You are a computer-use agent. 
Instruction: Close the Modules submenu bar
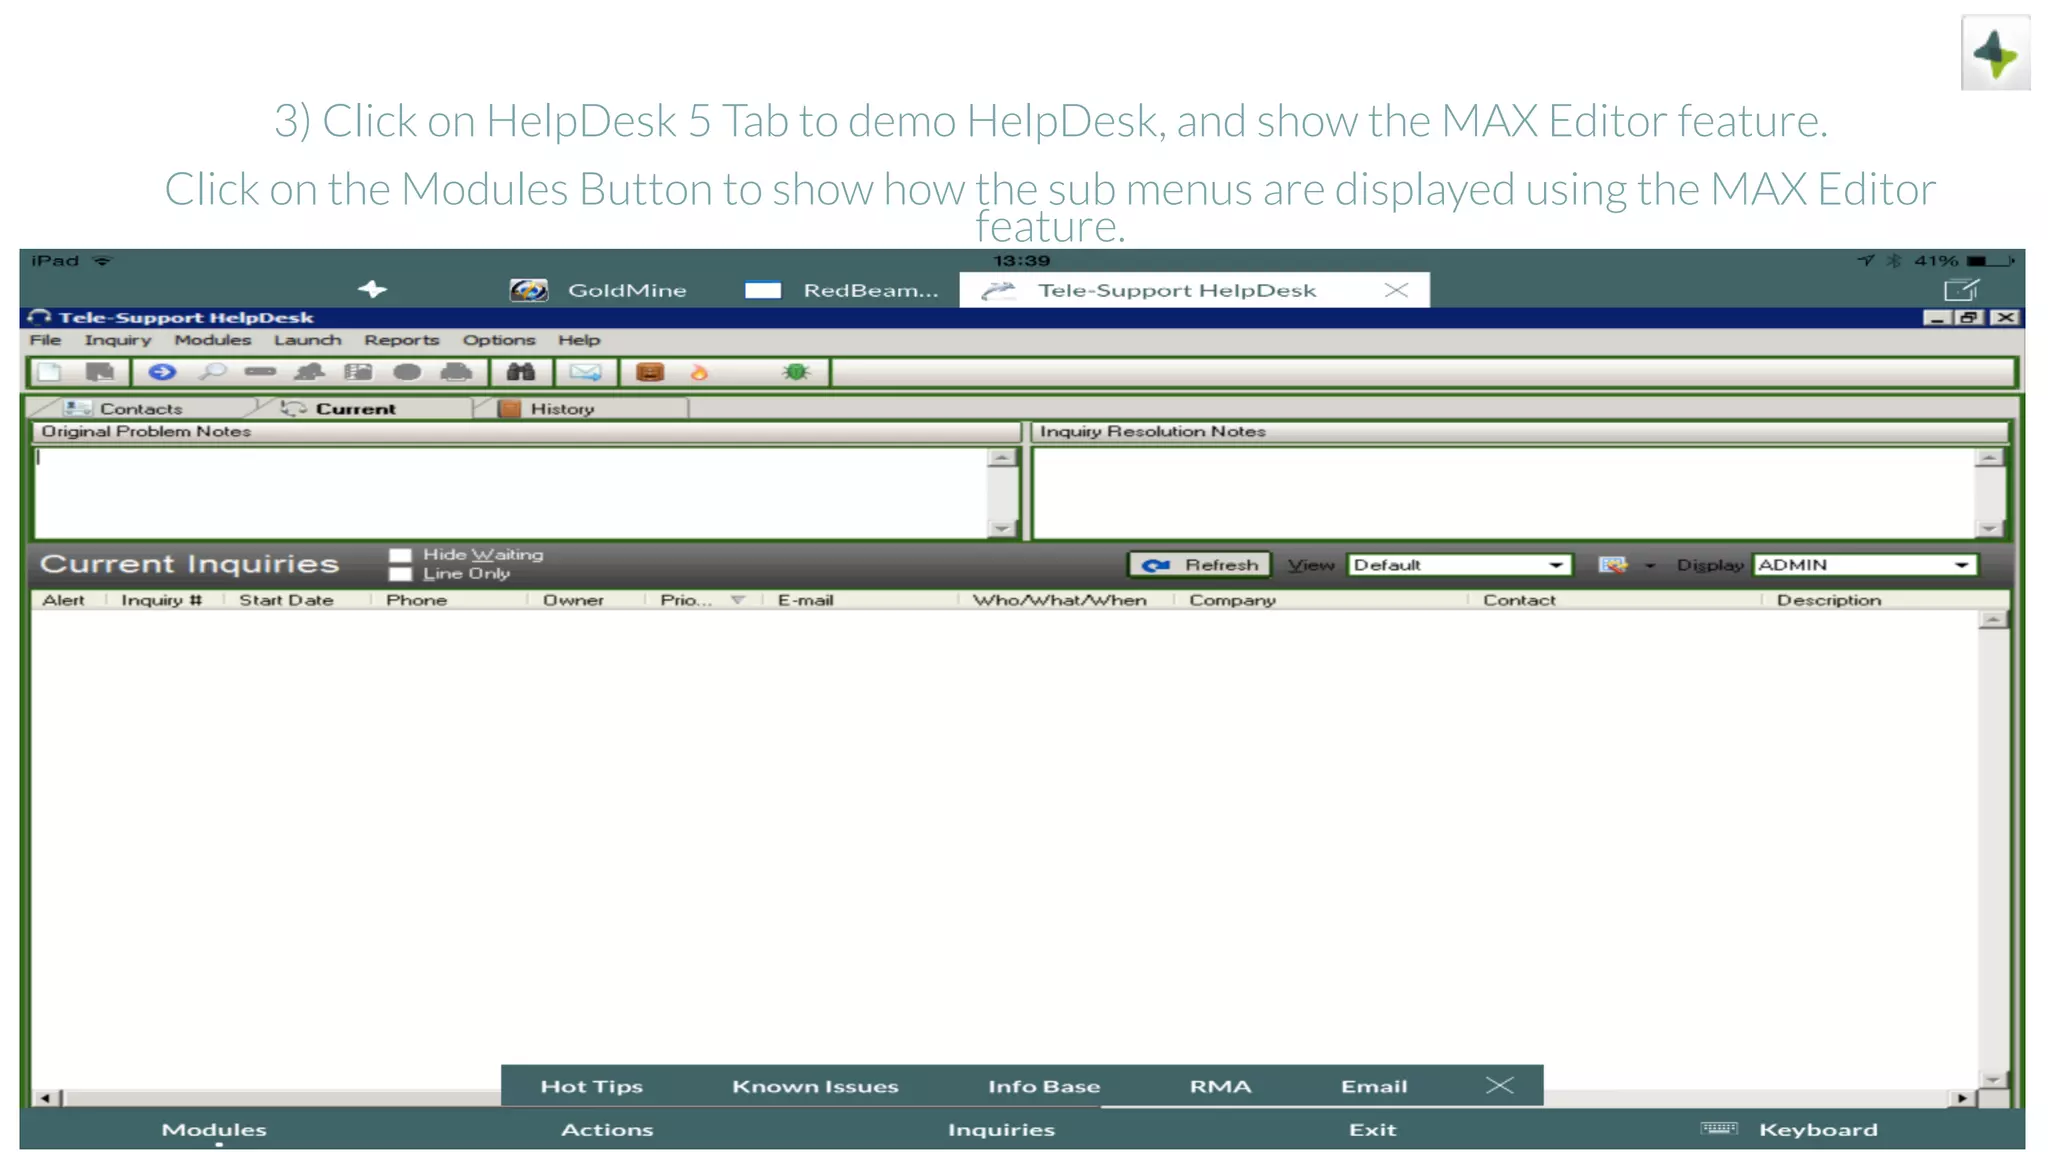point(1499,1085)
